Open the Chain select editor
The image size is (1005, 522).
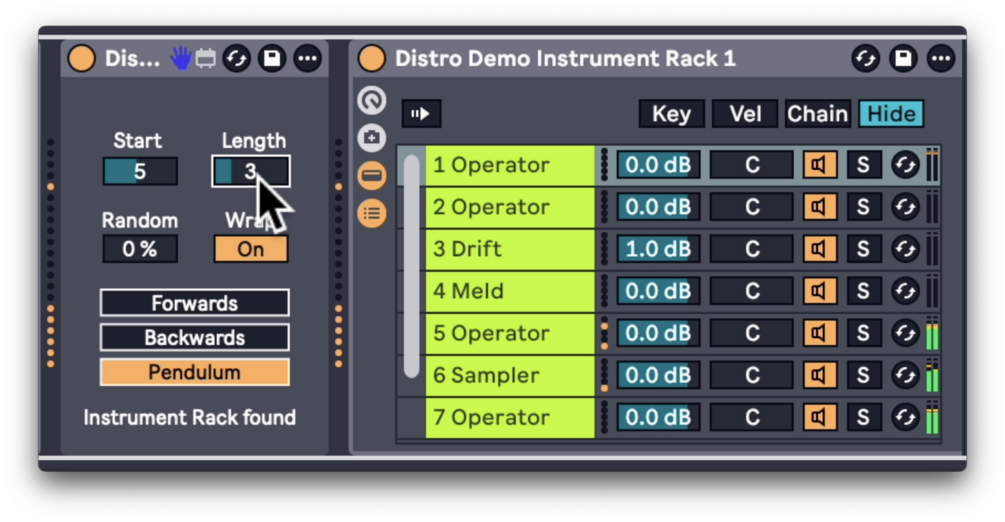pos(818,114)
